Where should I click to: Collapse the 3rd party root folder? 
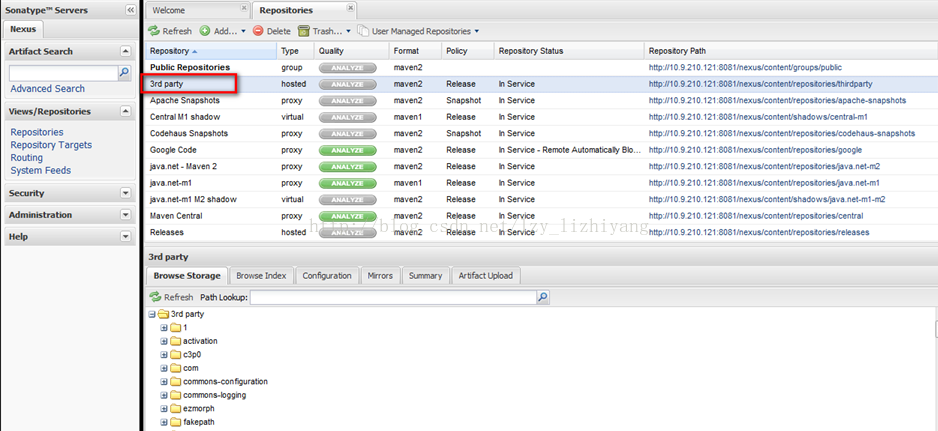coord(152,314)
